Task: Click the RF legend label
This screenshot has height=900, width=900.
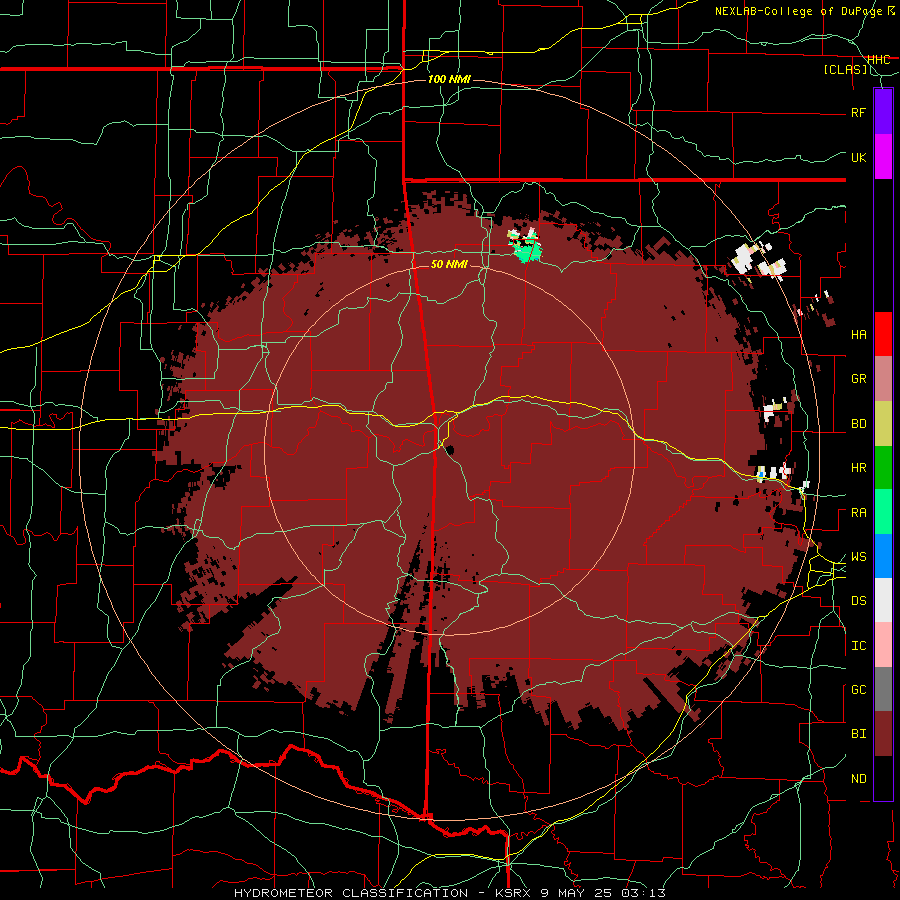Action: (x=859, y=112)
